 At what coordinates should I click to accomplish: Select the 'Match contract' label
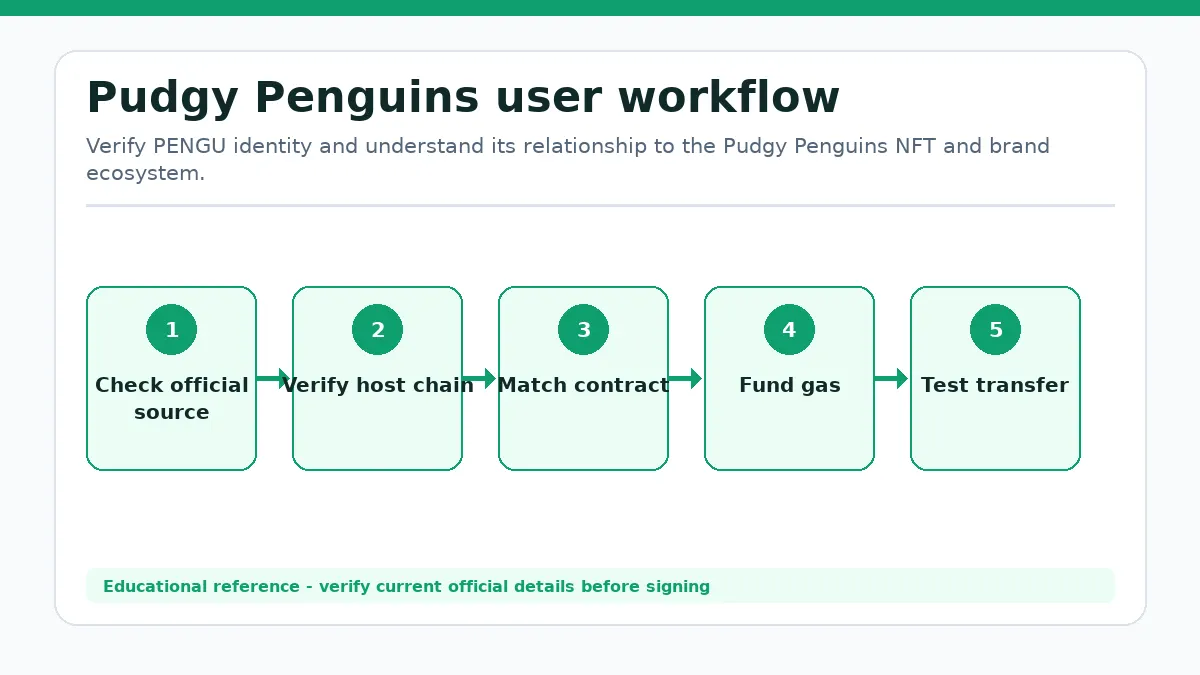pyautogui.click(x=583, y=385)
